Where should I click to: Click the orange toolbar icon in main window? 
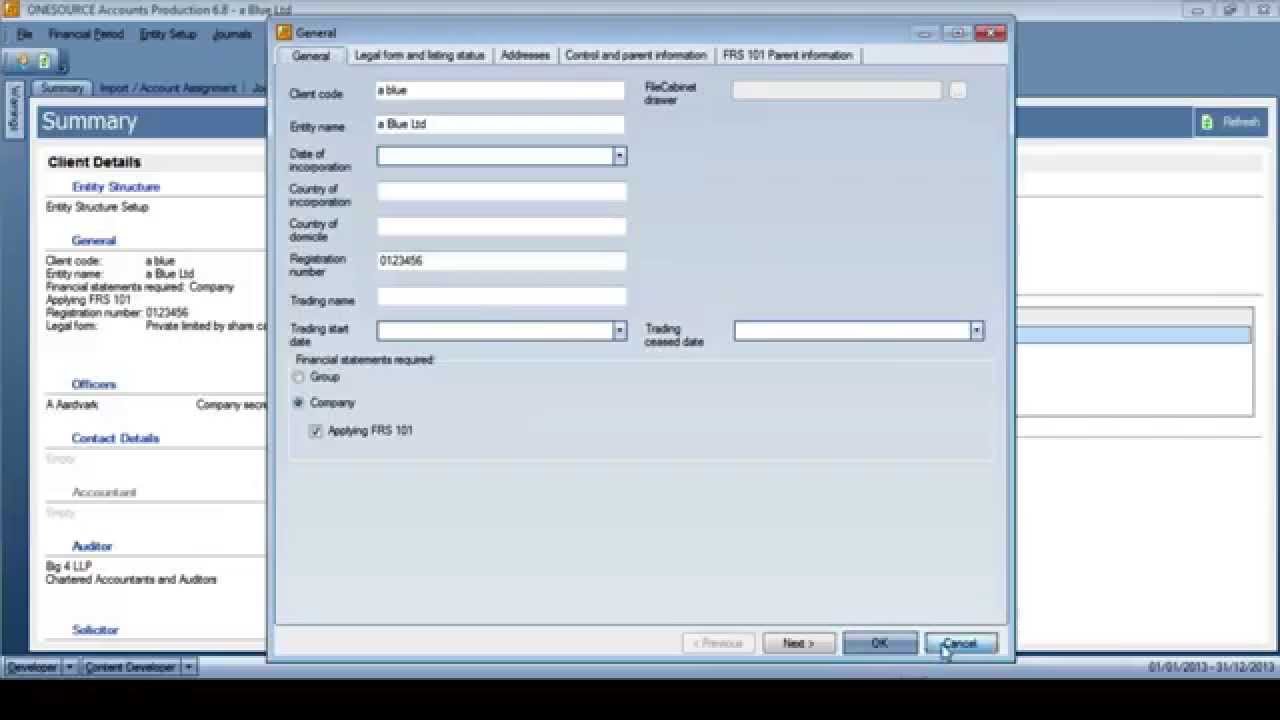(x=22, y=61)
